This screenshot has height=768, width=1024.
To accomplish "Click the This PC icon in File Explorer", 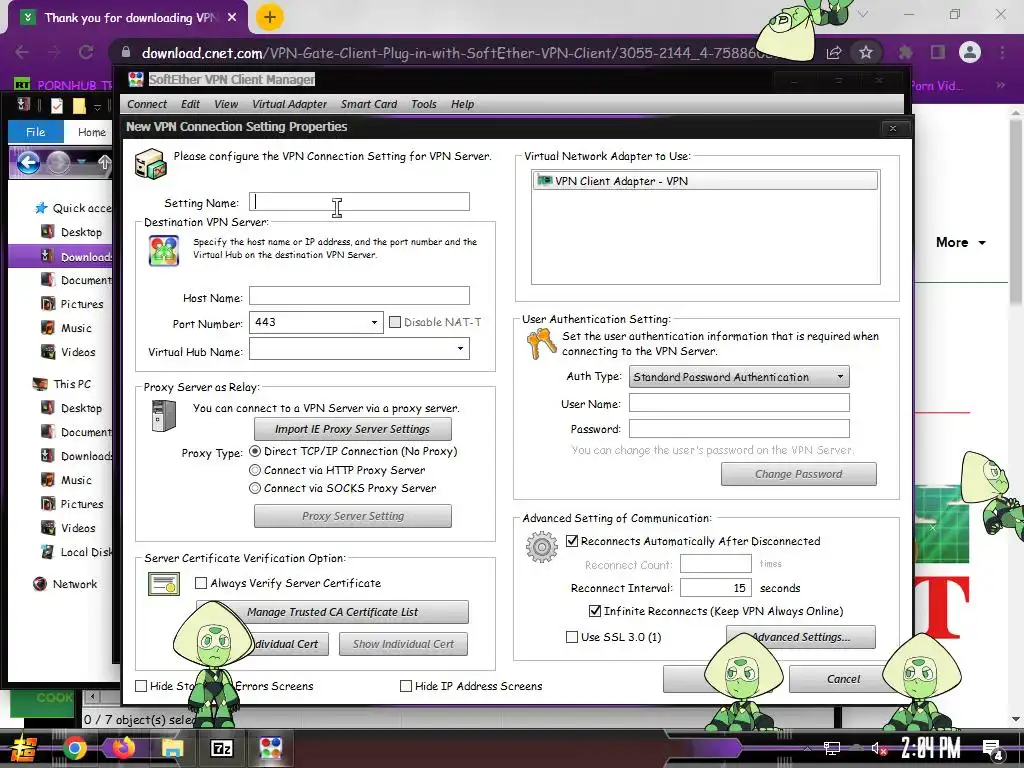I will click(x=40, y=384).
